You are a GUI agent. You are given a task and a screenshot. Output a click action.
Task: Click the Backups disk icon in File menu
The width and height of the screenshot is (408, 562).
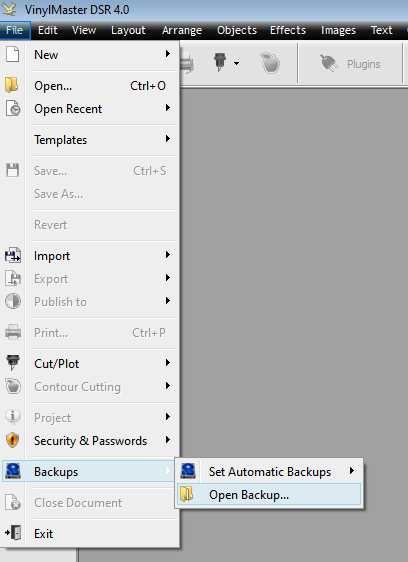[x=13, y=471]
